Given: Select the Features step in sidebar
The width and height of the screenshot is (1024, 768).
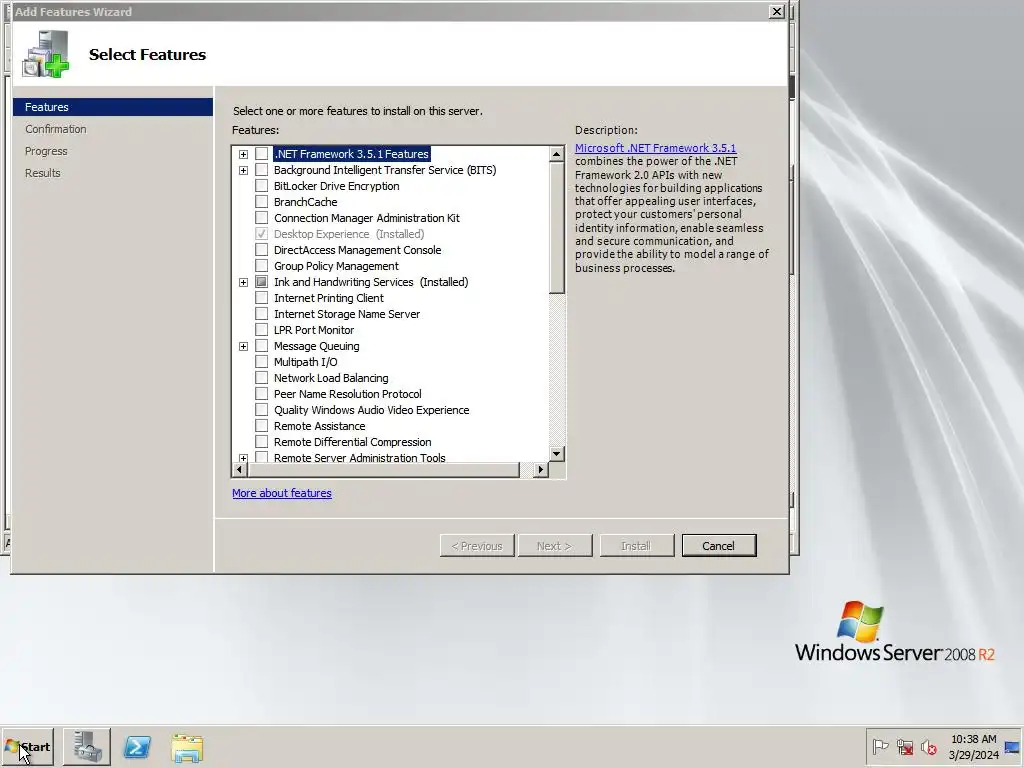Looking at the screenshot, I should pos(113,107).
